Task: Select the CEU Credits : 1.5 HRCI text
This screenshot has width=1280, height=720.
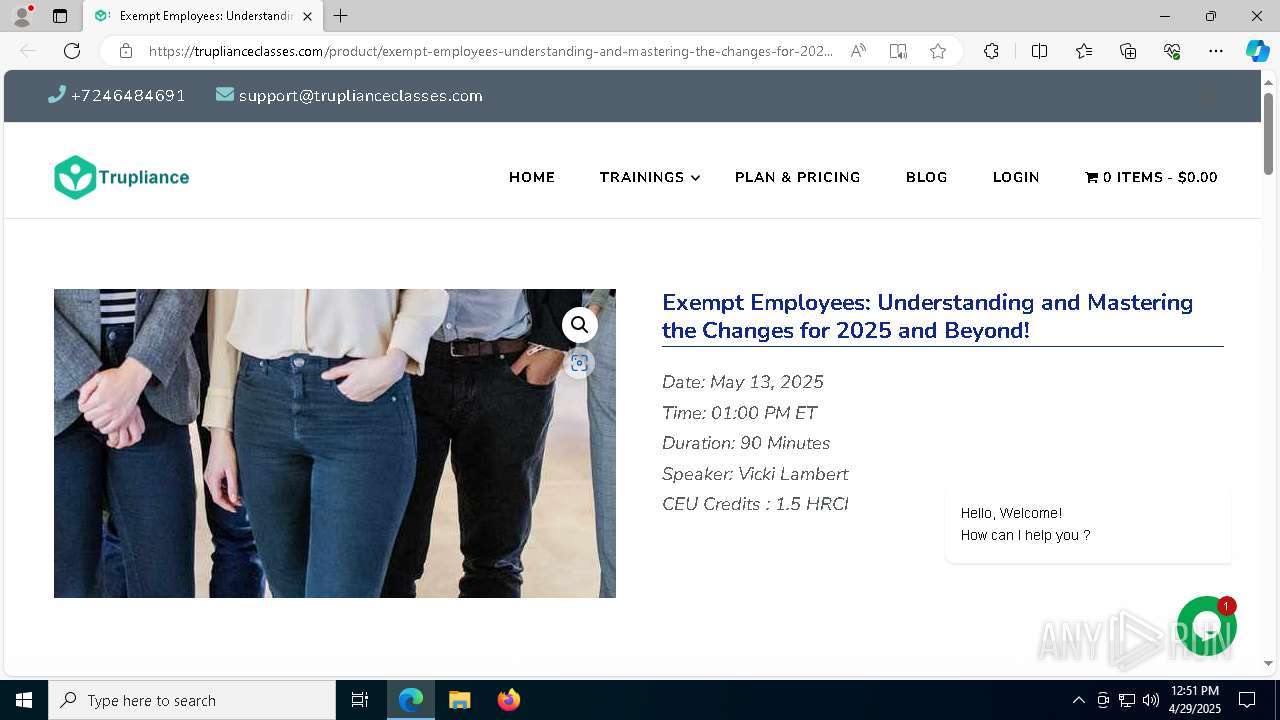Action: click(755, 504)
